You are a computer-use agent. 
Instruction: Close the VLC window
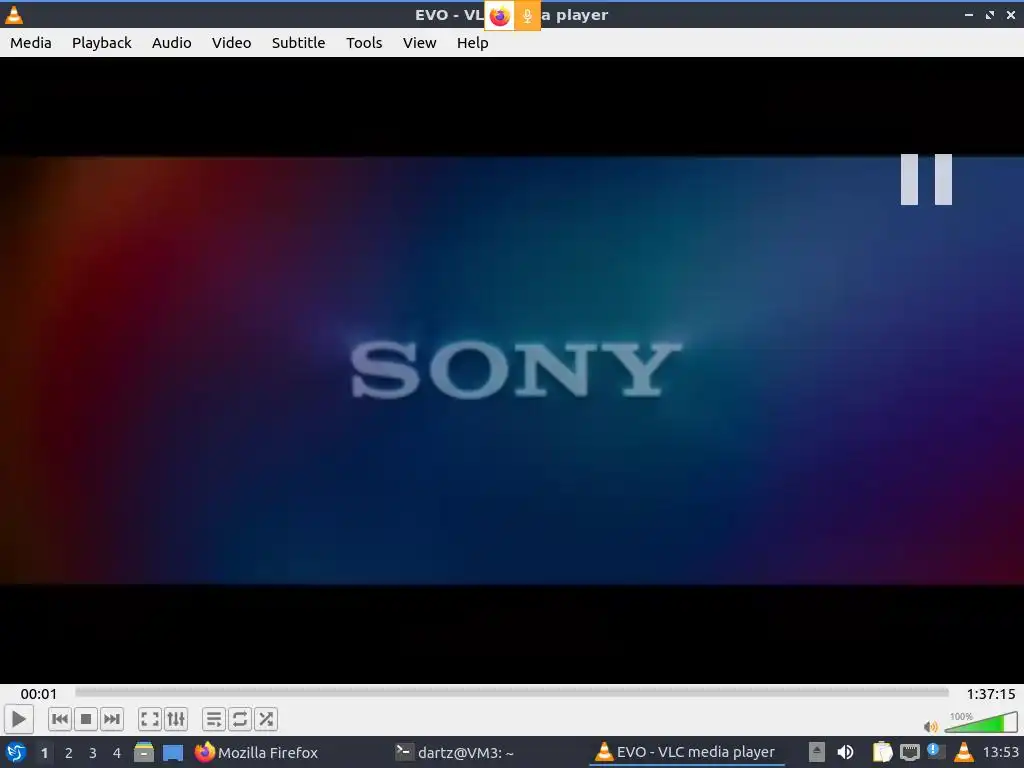(1011, 15)
